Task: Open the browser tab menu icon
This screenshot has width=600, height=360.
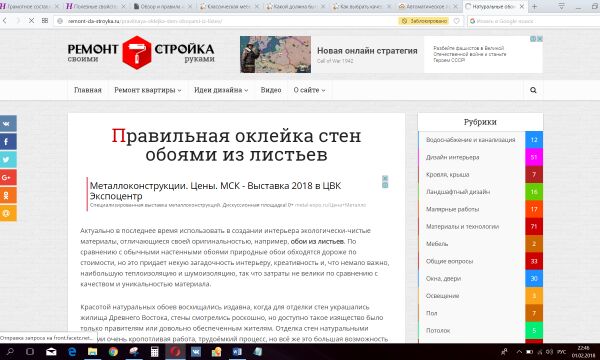Action: point(561,6)
